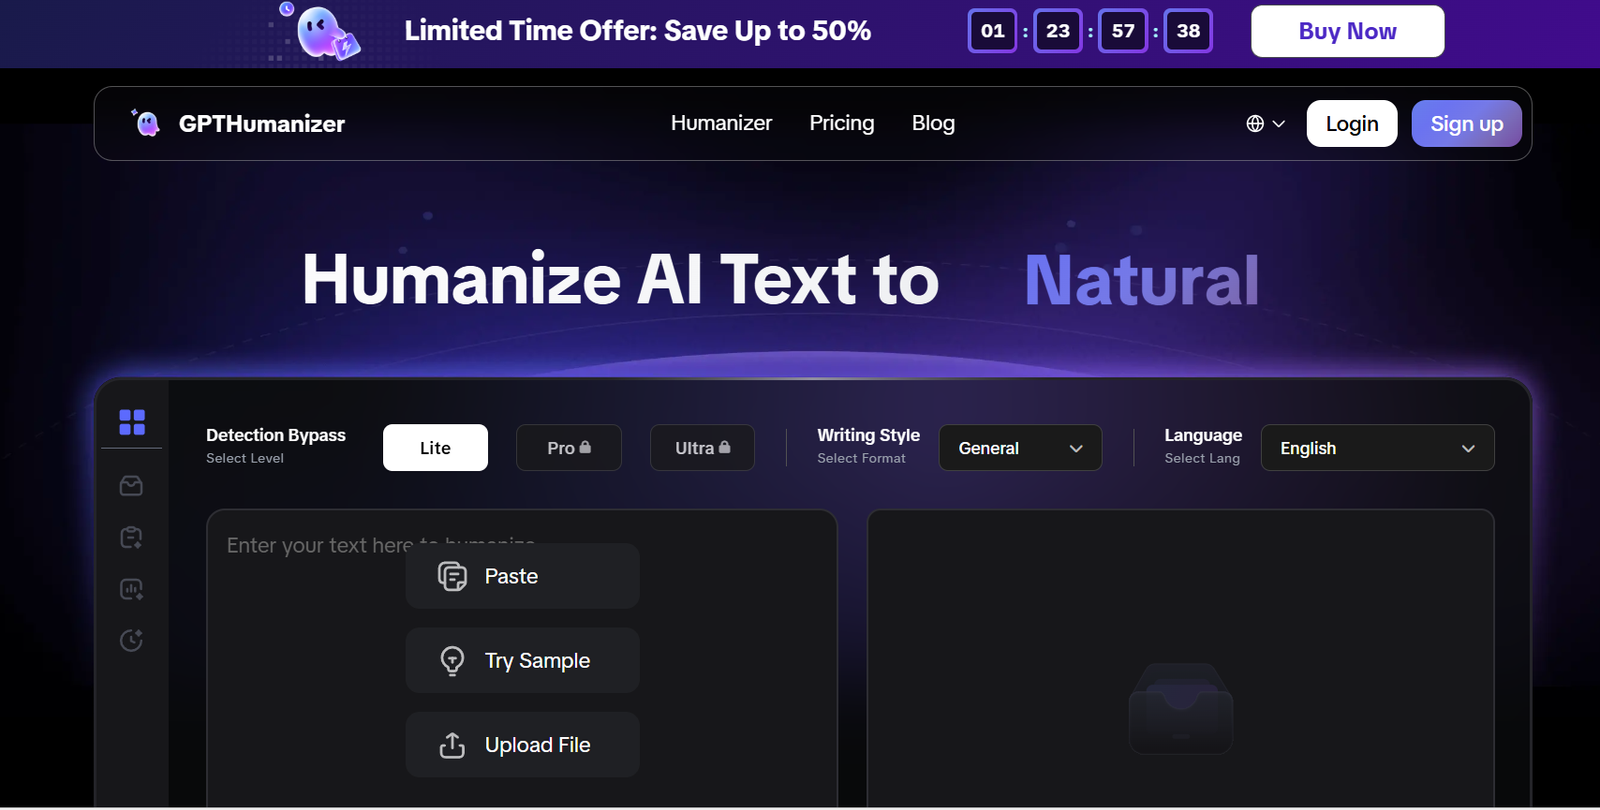Open the Blog menu item
The height and width of the screenshot is (810, 1600).
933,123
